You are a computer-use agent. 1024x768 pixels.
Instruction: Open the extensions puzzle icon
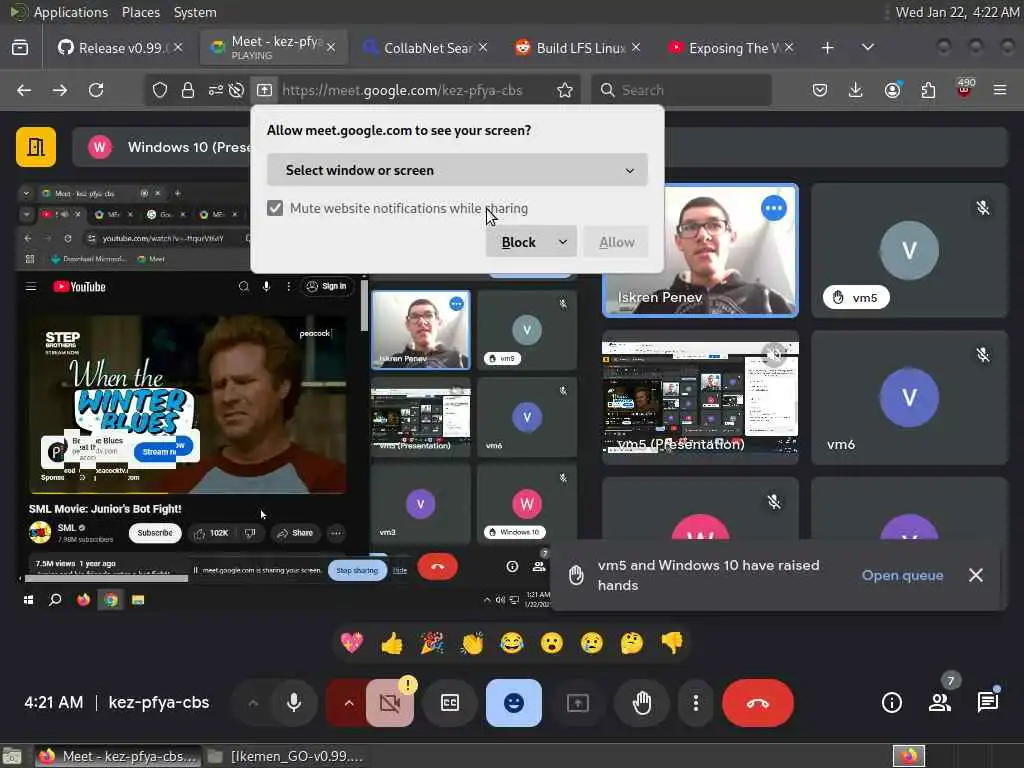coord(928,90)
